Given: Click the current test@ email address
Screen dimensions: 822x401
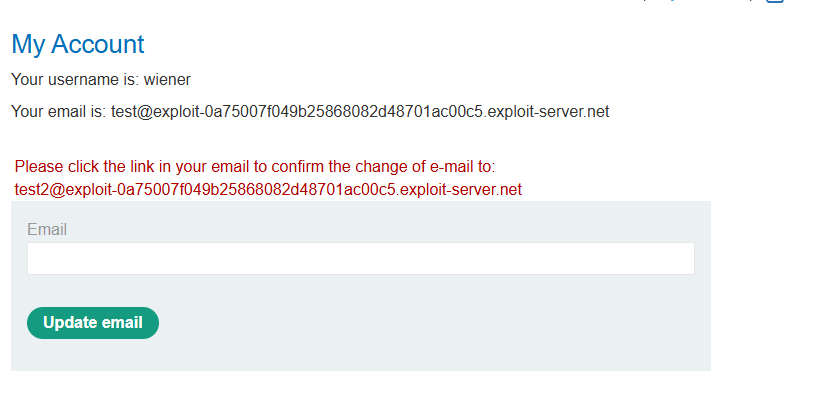Looking at the screenshot, I should pyautogui.click(x=359, y=112).
